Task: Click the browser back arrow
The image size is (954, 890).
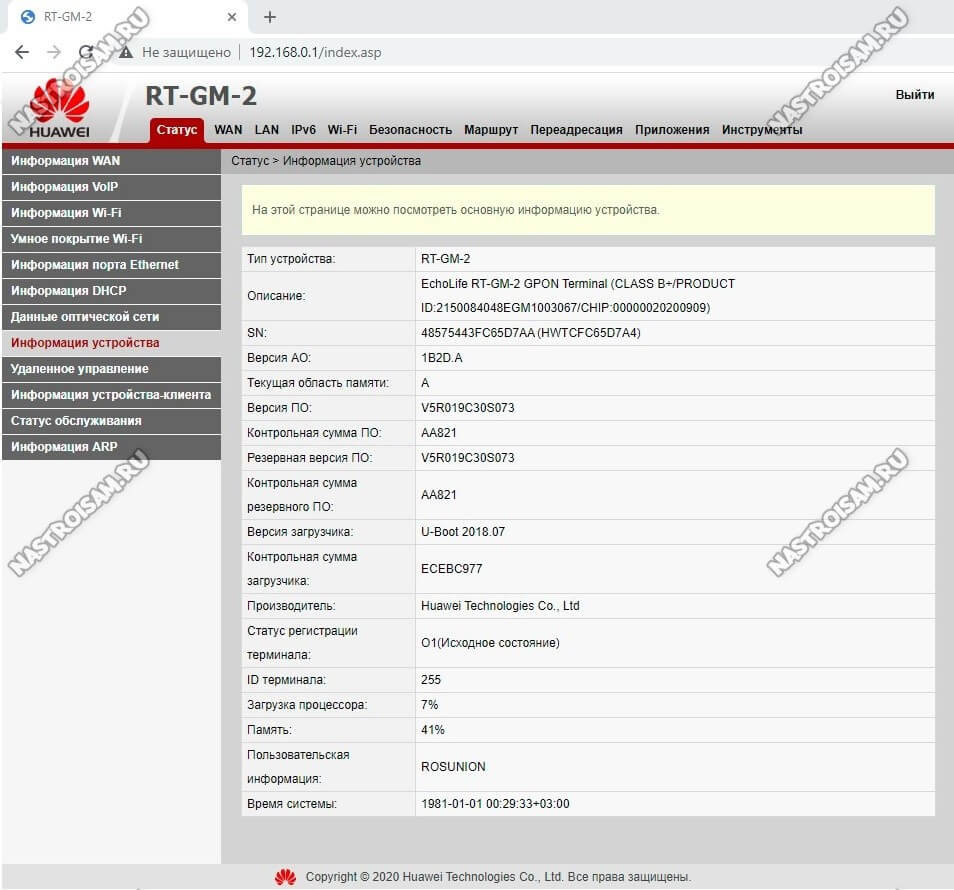Action: 22,52
